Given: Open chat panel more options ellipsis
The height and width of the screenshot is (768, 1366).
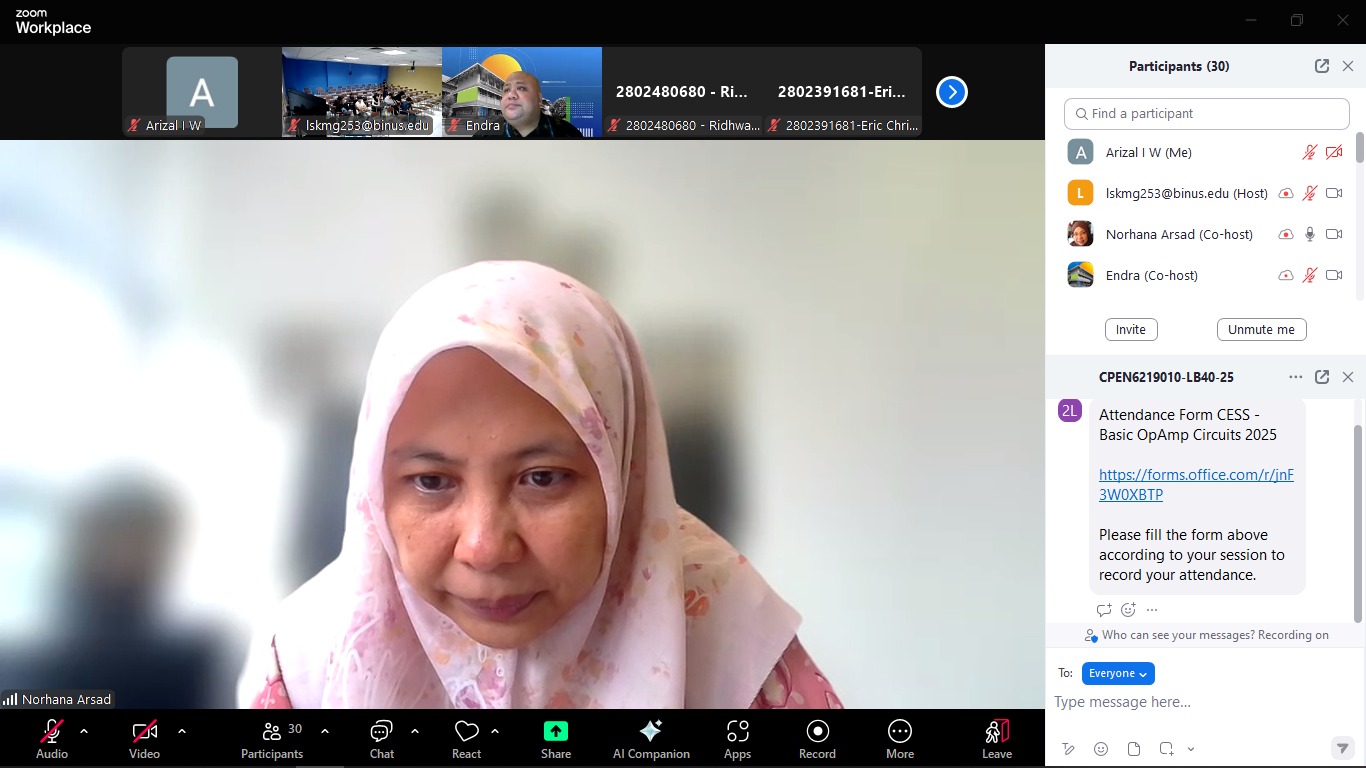Looking at the screenshot, I should tap(1296, 377).
